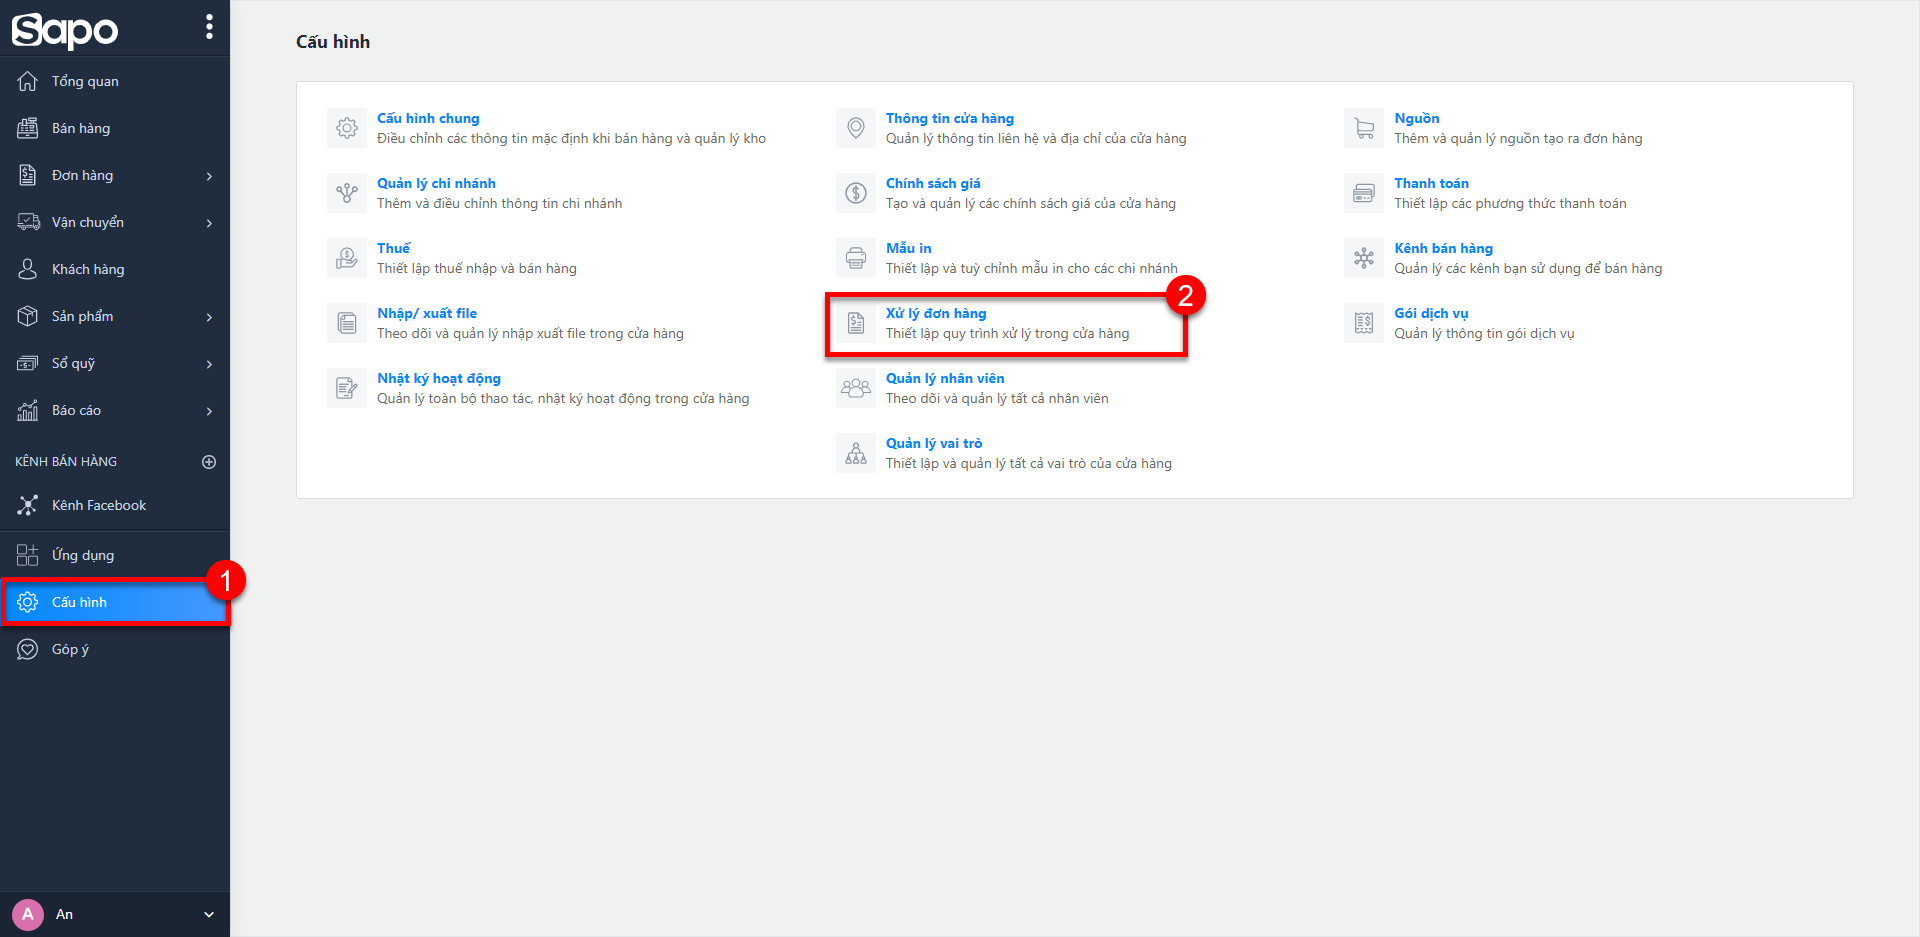Expand the Đơn hàng submenu chevron
The width and height of the screenshot is (1920, 937).
pos(209,176)
